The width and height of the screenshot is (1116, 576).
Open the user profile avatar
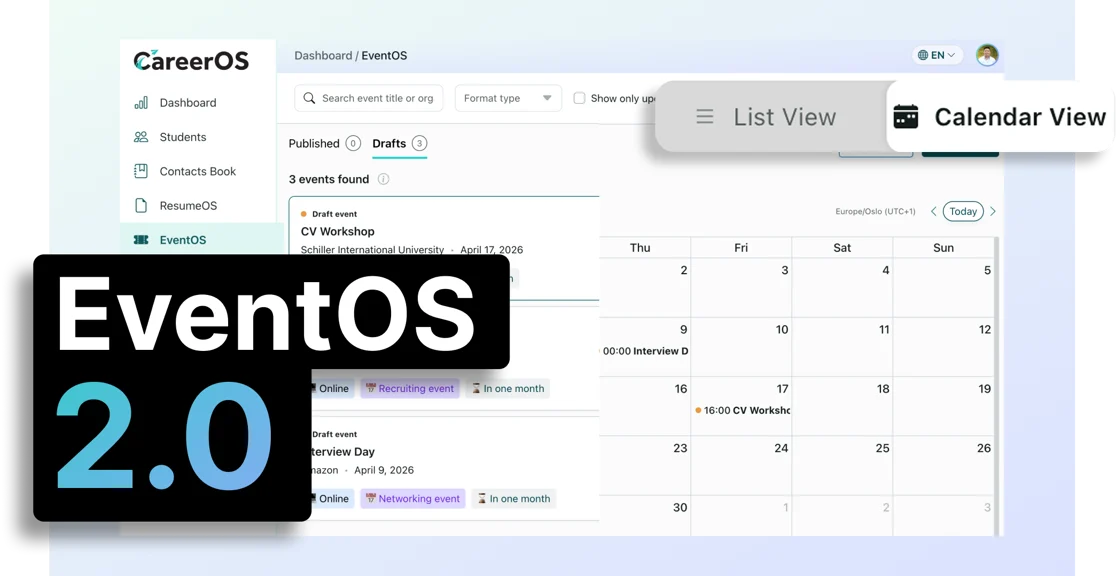pyautogui.click(x=987, y=55)
